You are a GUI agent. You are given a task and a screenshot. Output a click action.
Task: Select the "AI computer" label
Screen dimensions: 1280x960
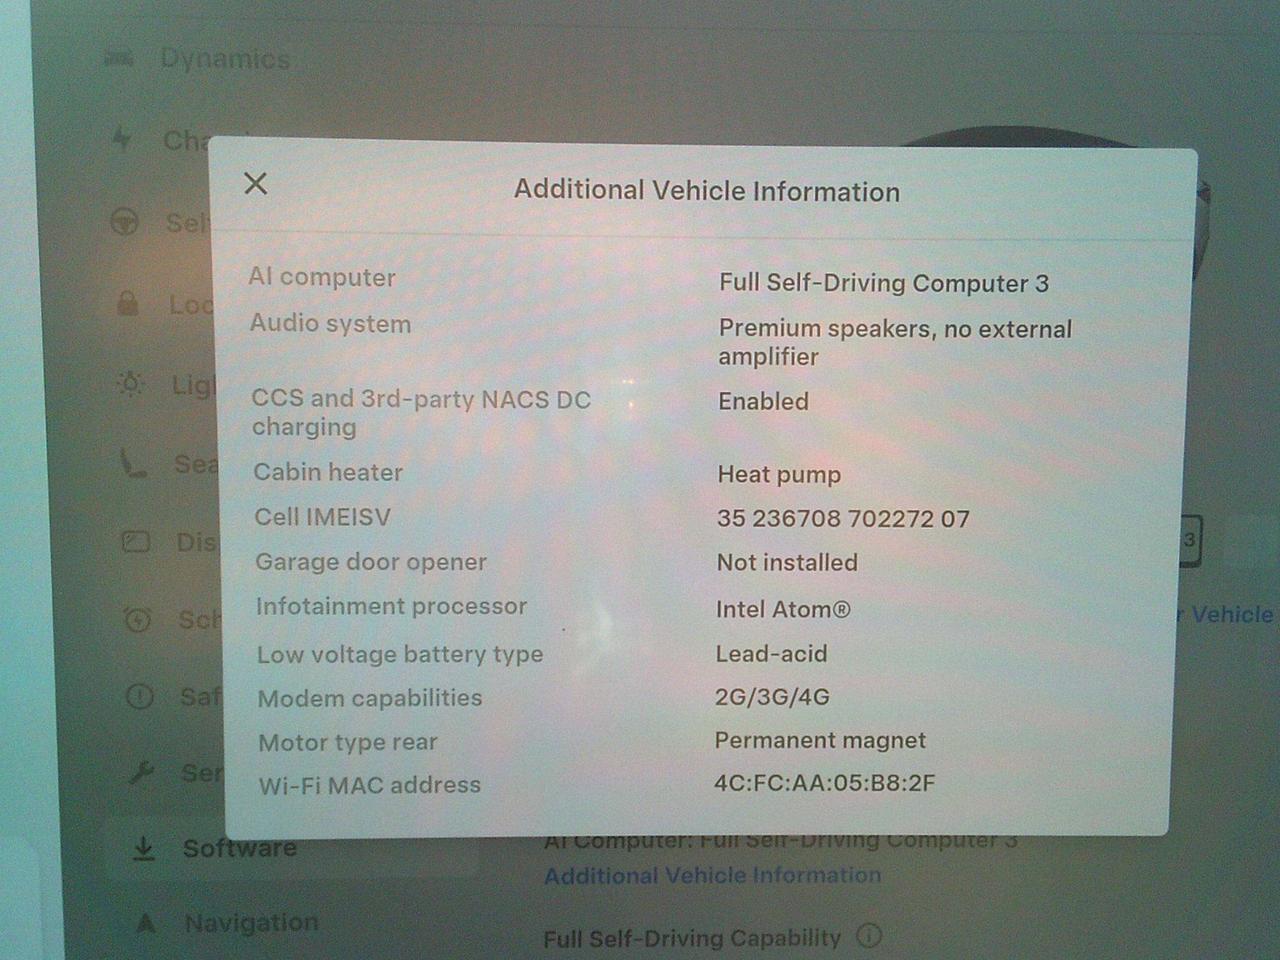pos(322,277)
